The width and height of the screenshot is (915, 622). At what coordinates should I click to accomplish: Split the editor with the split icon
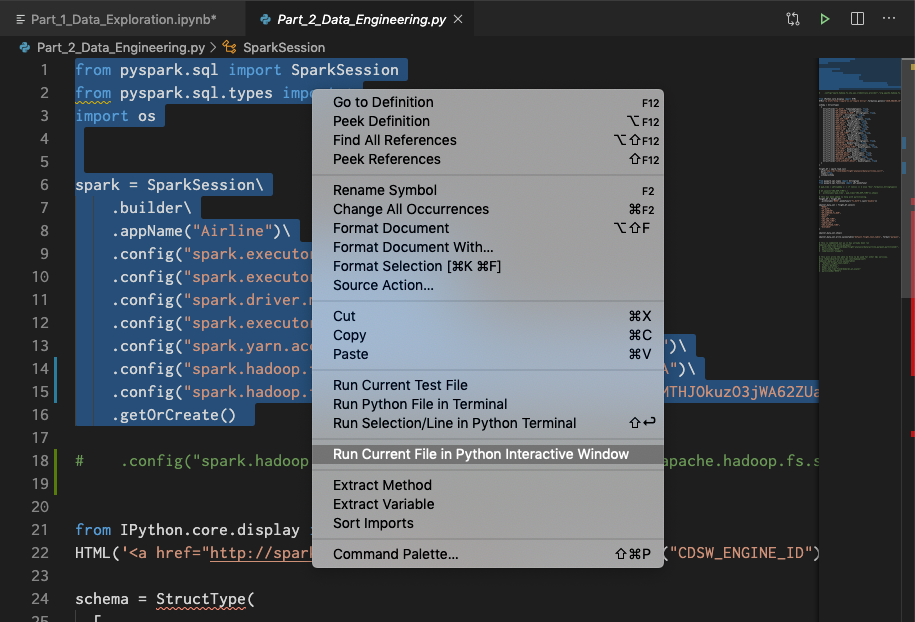[857, 19]
